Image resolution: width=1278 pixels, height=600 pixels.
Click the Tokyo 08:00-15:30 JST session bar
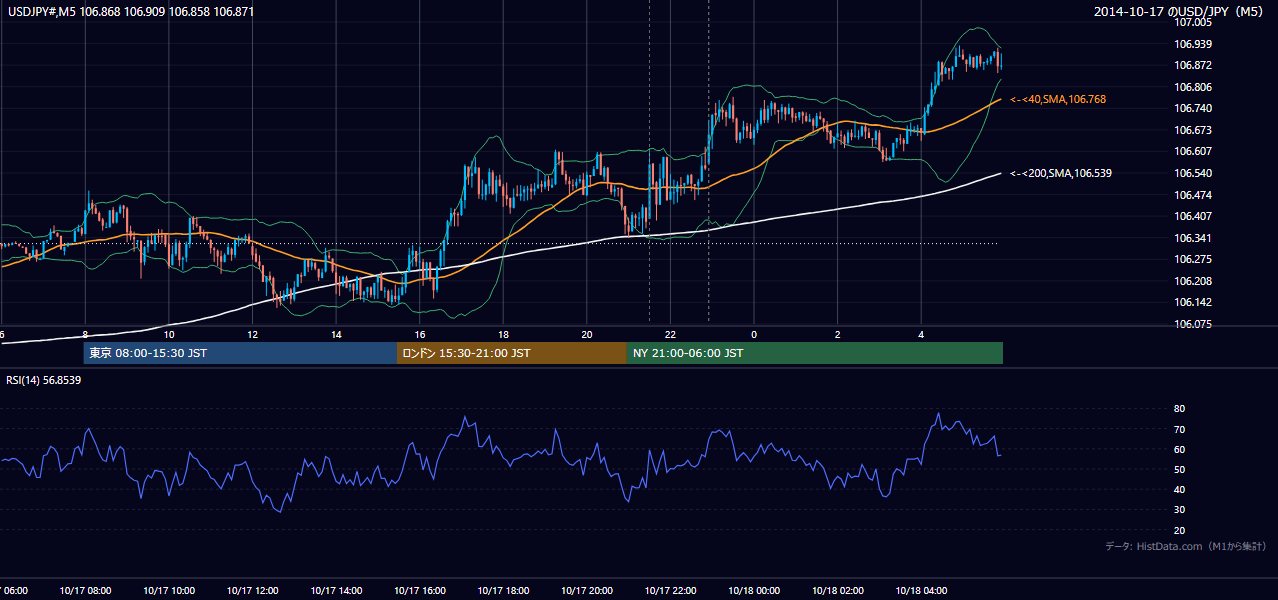point(241,353)
